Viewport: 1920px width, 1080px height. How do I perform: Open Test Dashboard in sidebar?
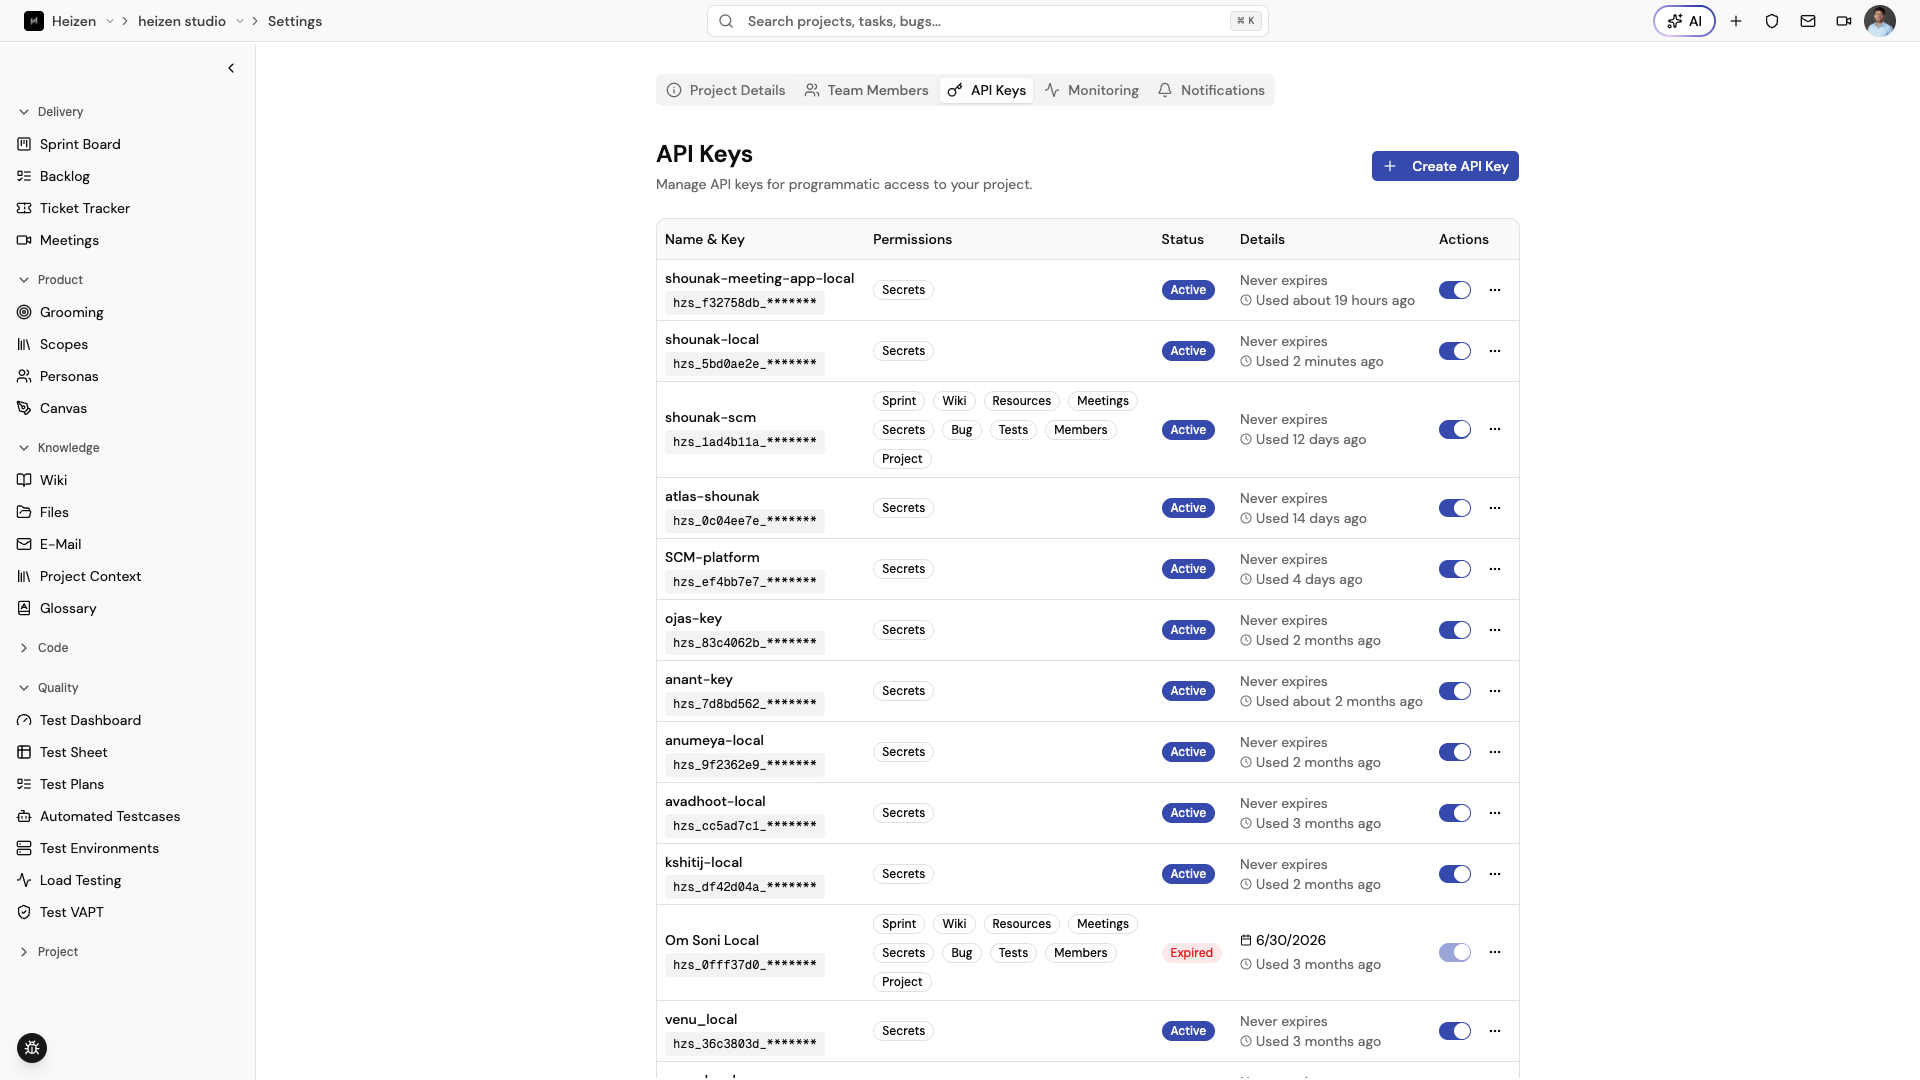point(90,720)
